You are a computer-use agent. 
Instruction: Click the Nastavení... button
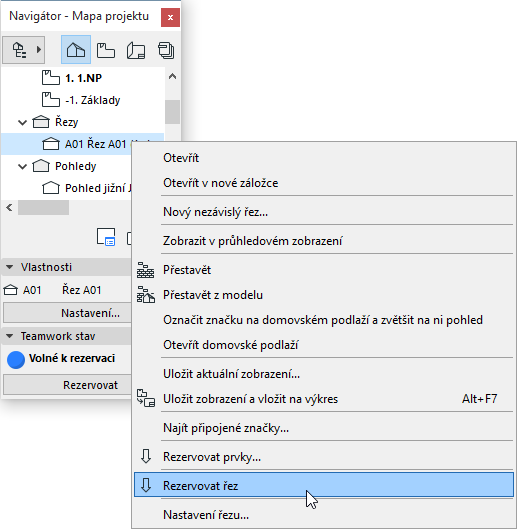coord(67,313)
